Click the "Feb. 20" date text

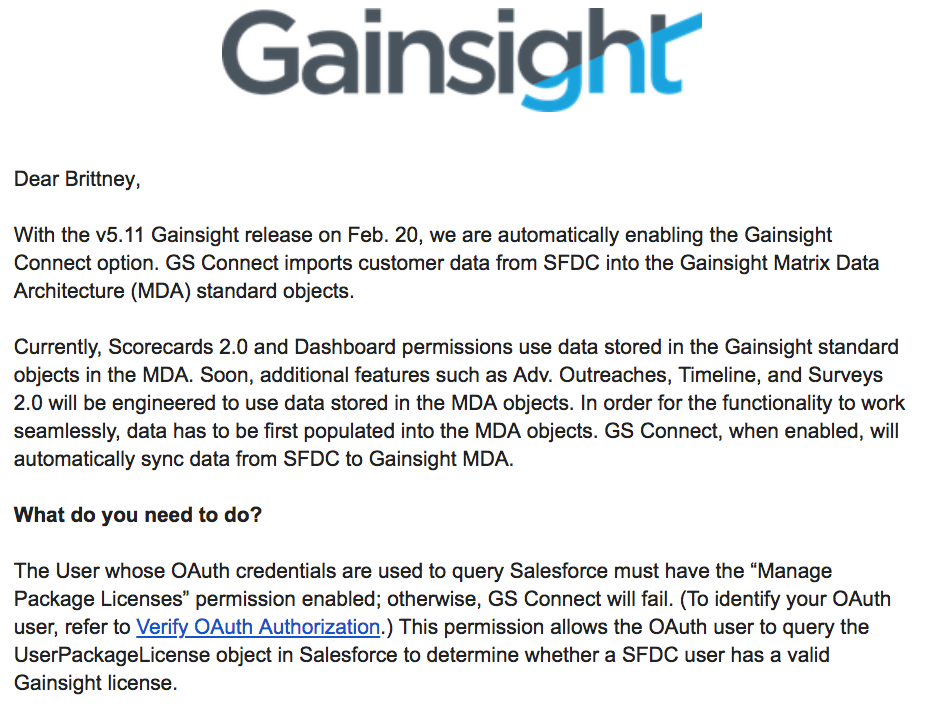point(387,236)
